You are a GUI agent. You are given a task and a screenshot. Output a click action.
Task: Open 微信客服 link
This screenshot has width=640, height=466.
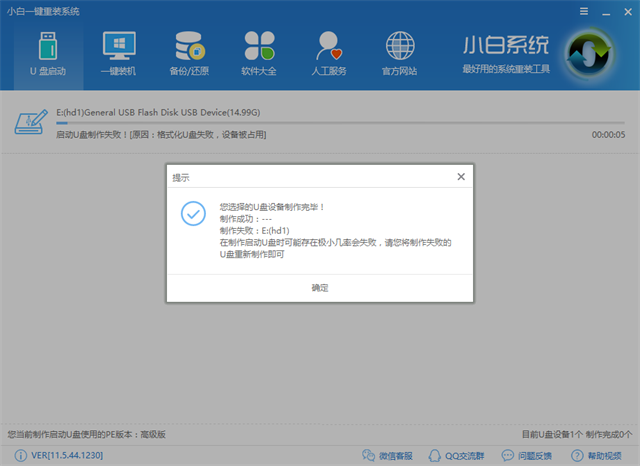(x=393, y=456)
